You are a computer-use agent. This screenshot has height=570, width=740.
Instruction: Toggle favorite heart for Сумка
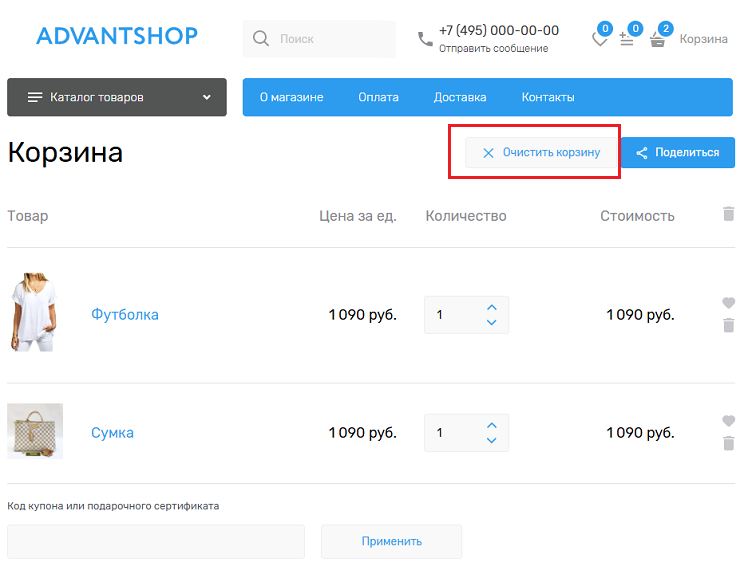pyautogui.click(x=728, y=421)
